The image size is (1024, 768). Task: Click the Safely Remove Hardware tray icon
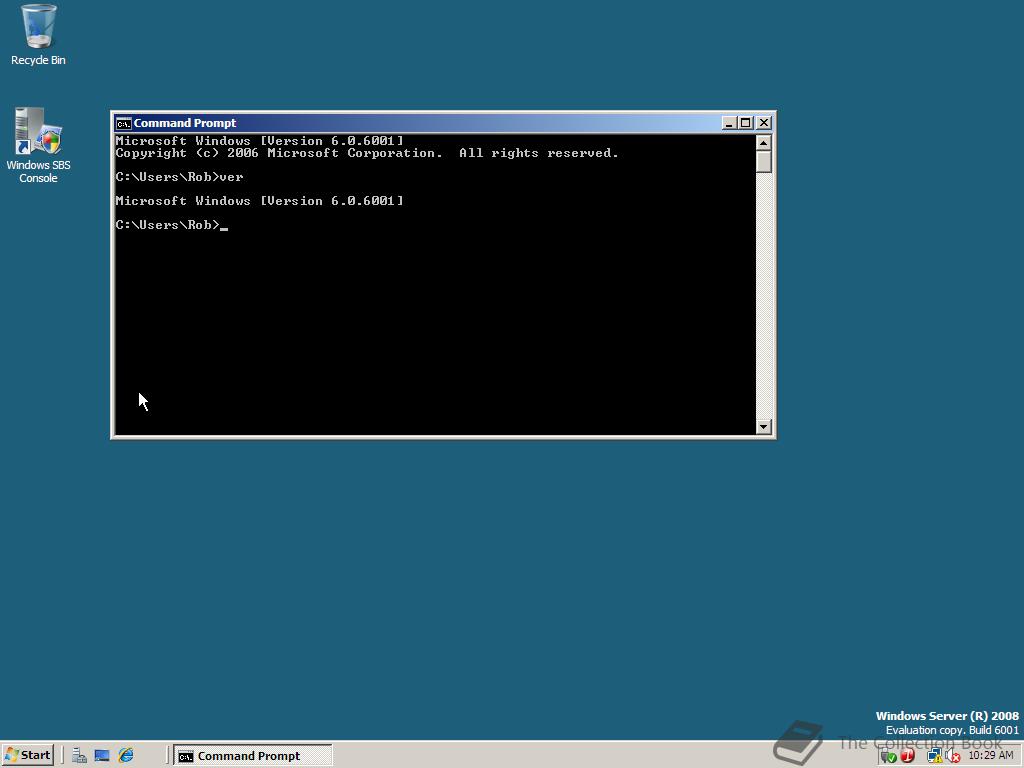(x=888, y=756)
